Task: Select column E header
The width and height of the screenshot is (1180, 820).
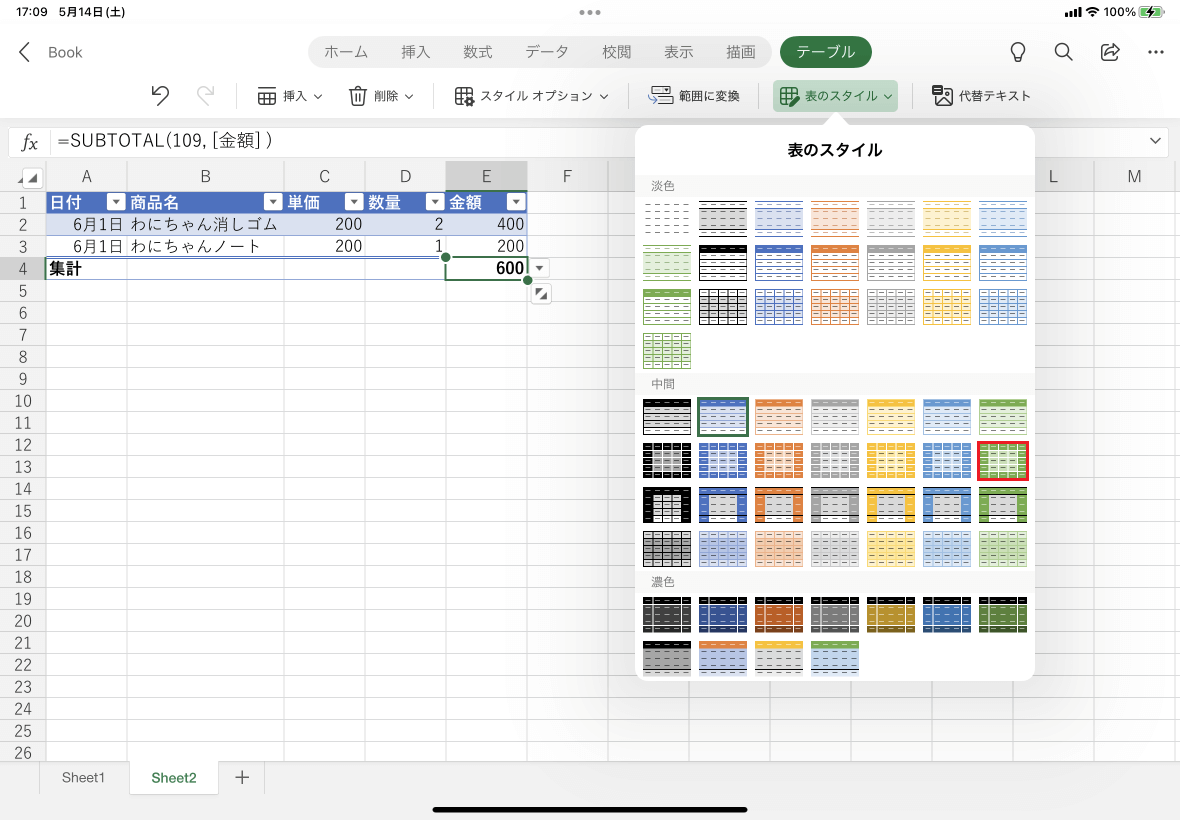Action: [486, 176]
